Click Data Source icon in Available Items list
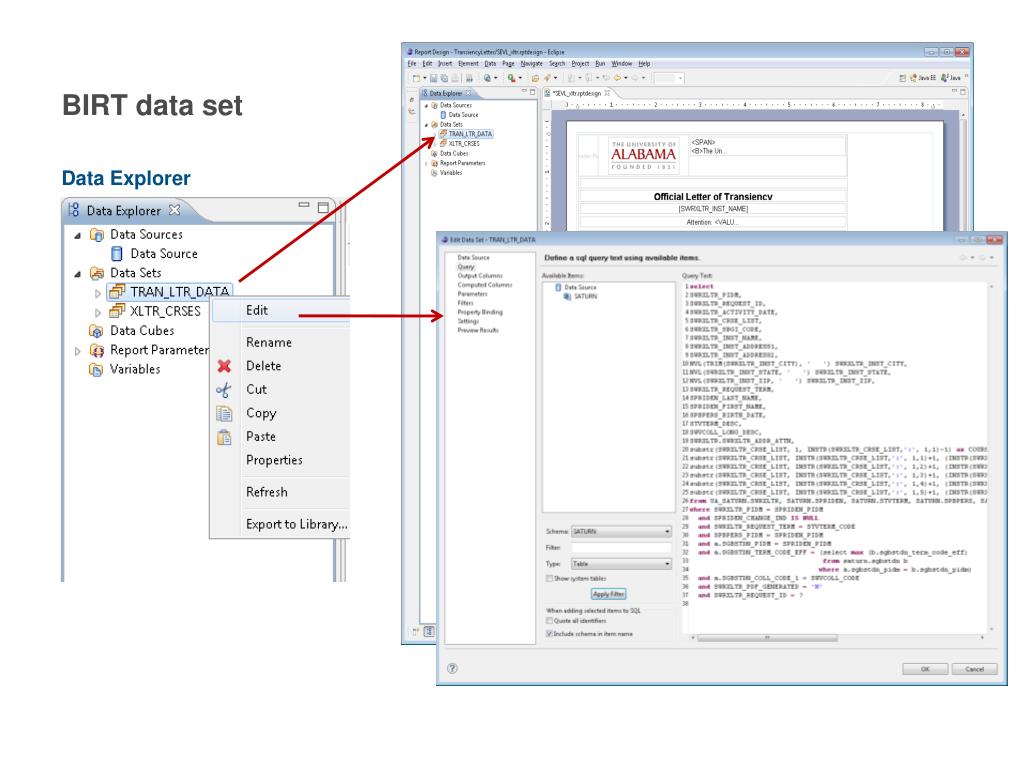1024x768 pixels. click(558, 287)
